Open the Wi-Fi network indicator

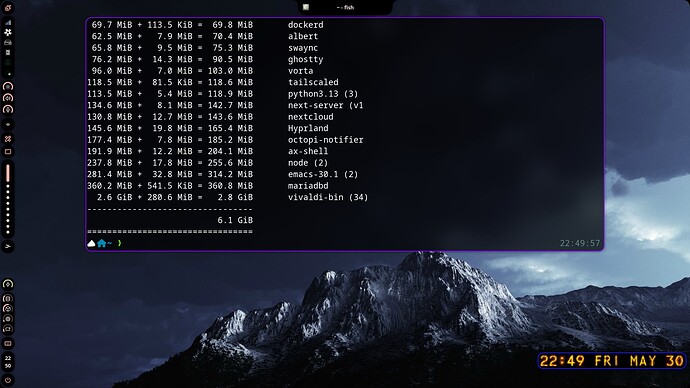[8, 124]
